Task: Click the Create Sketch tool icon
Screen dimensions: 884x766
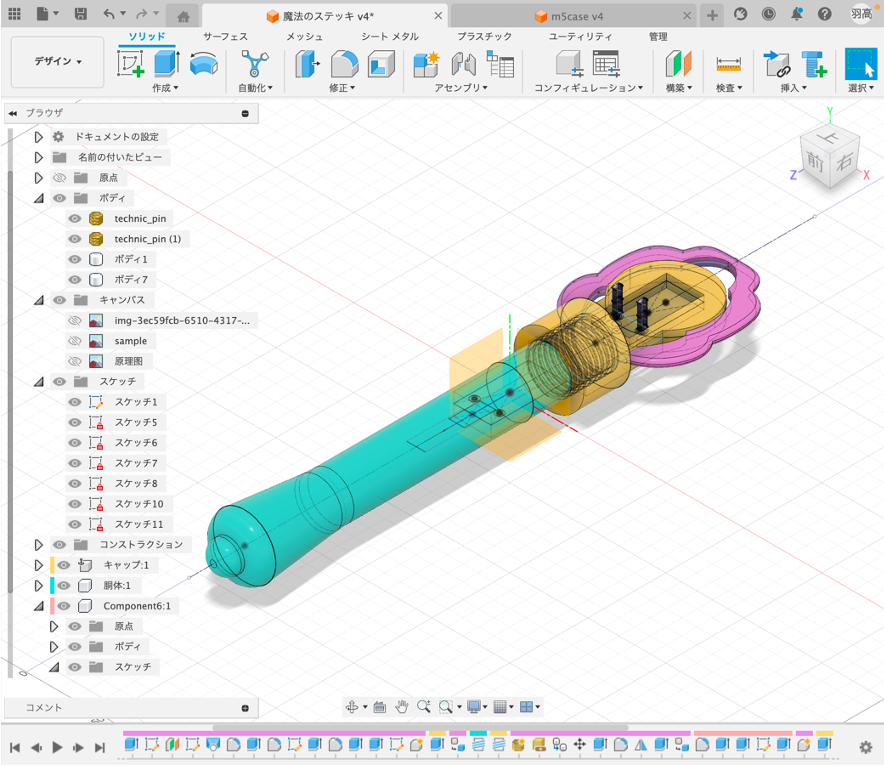Action: click(131, 64)
